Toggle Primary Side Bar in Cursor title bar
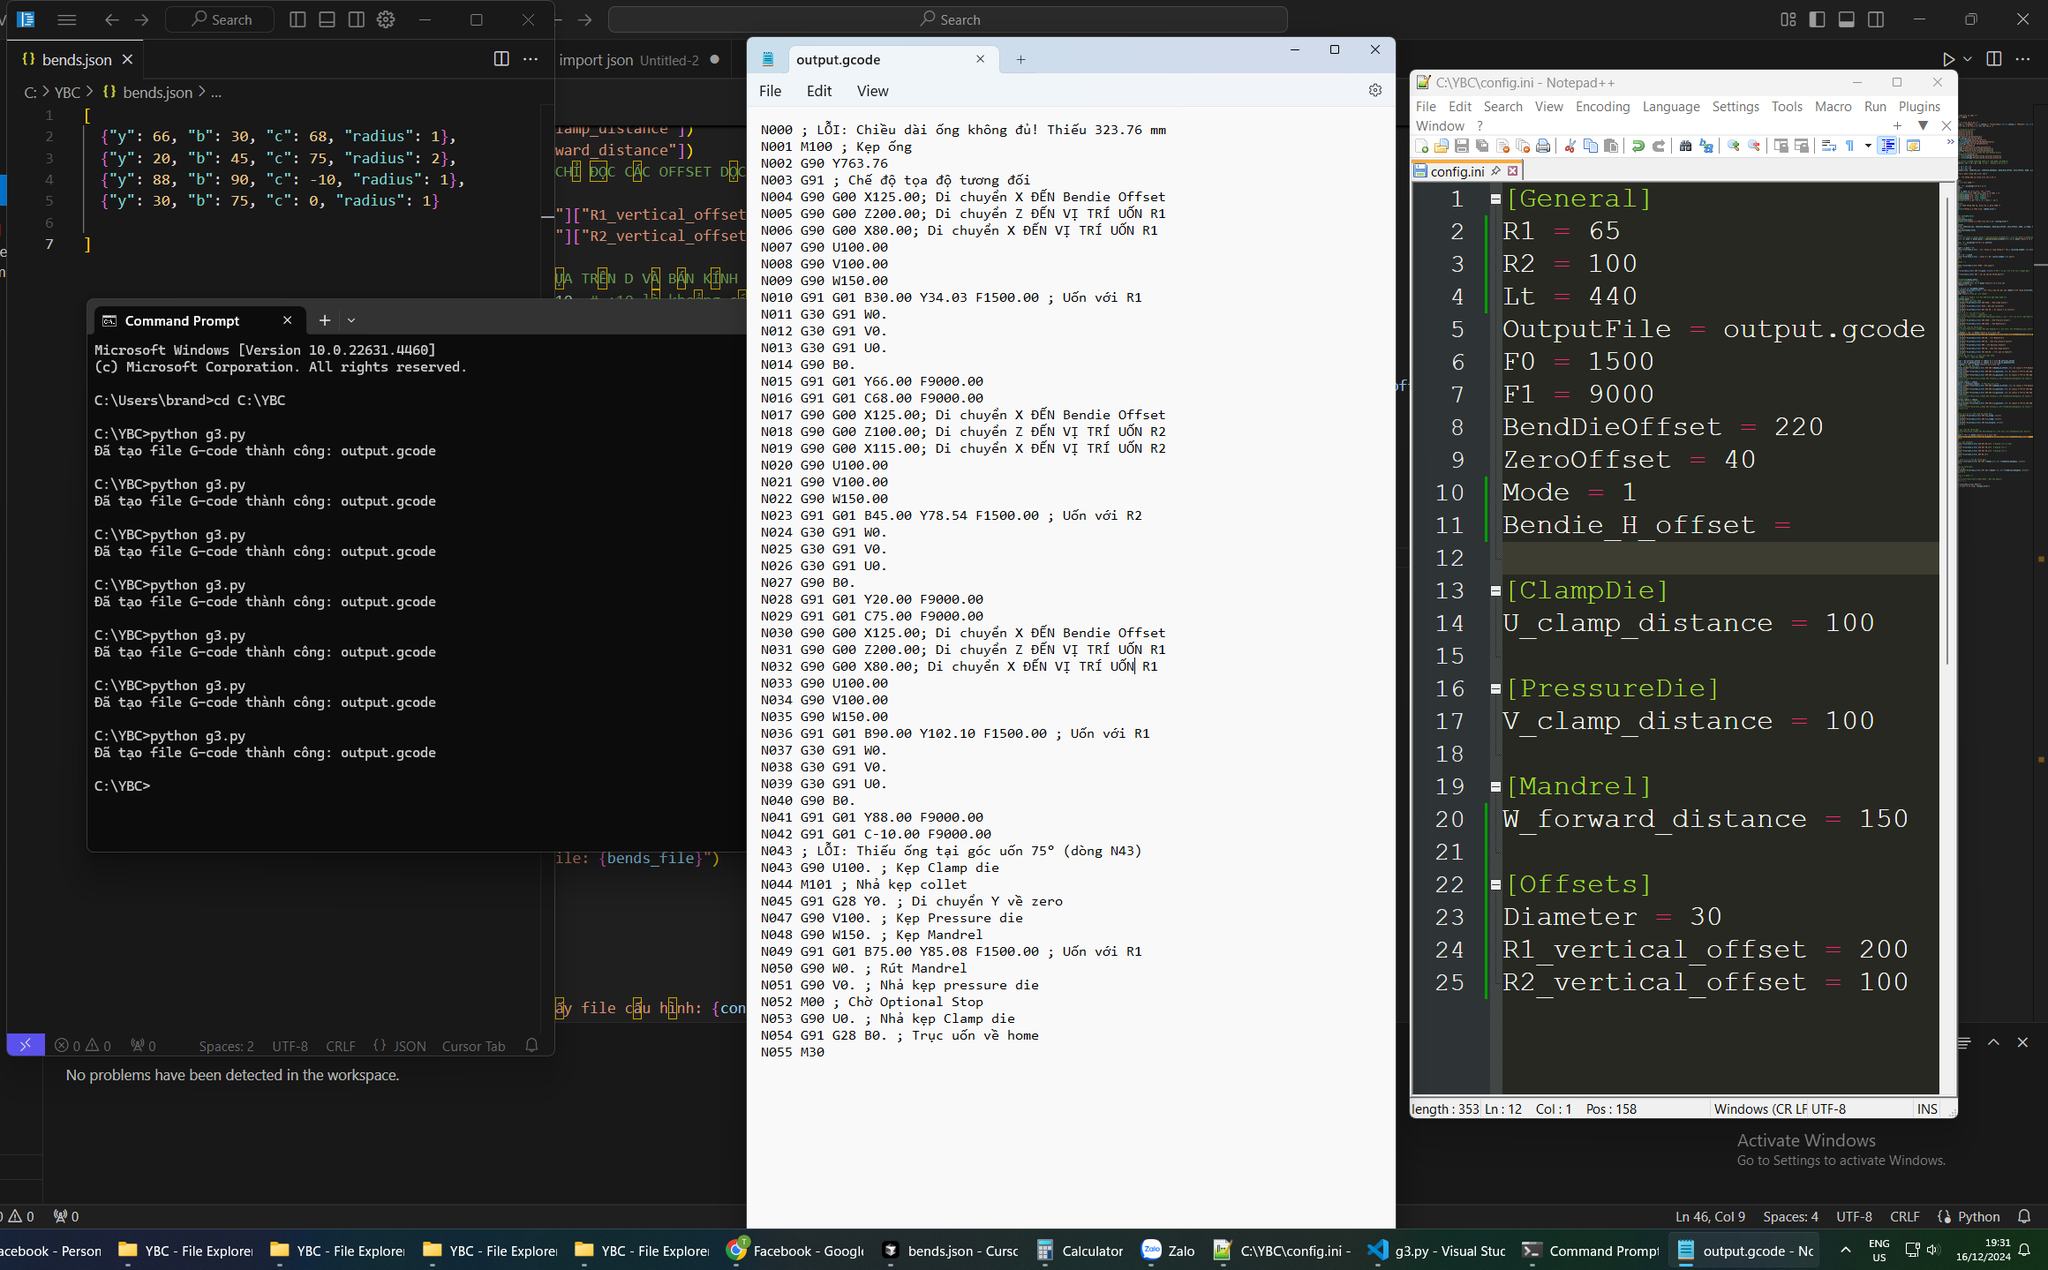This screenshot has width=2048, height=1270. point(297,19)
